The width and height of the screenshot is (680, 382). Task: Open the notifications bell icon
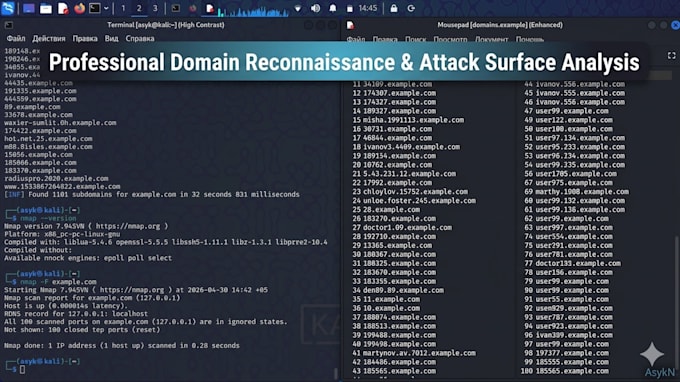click(332, 8)
